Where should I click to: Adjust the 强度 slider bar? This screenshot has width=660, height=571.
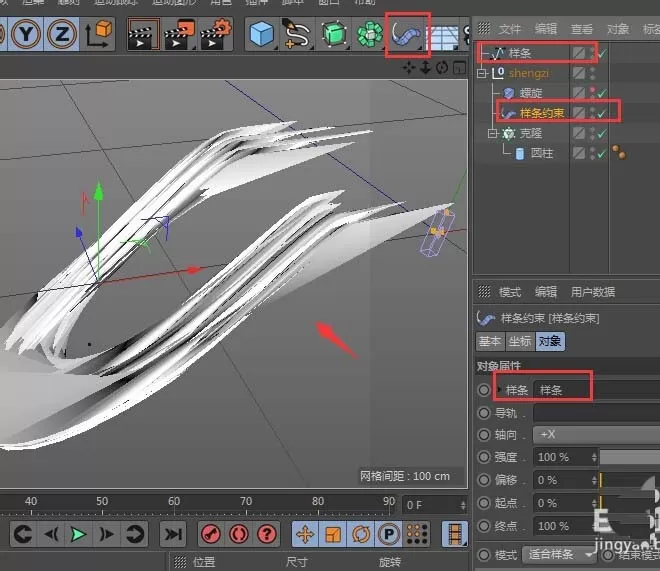(630, 457)
